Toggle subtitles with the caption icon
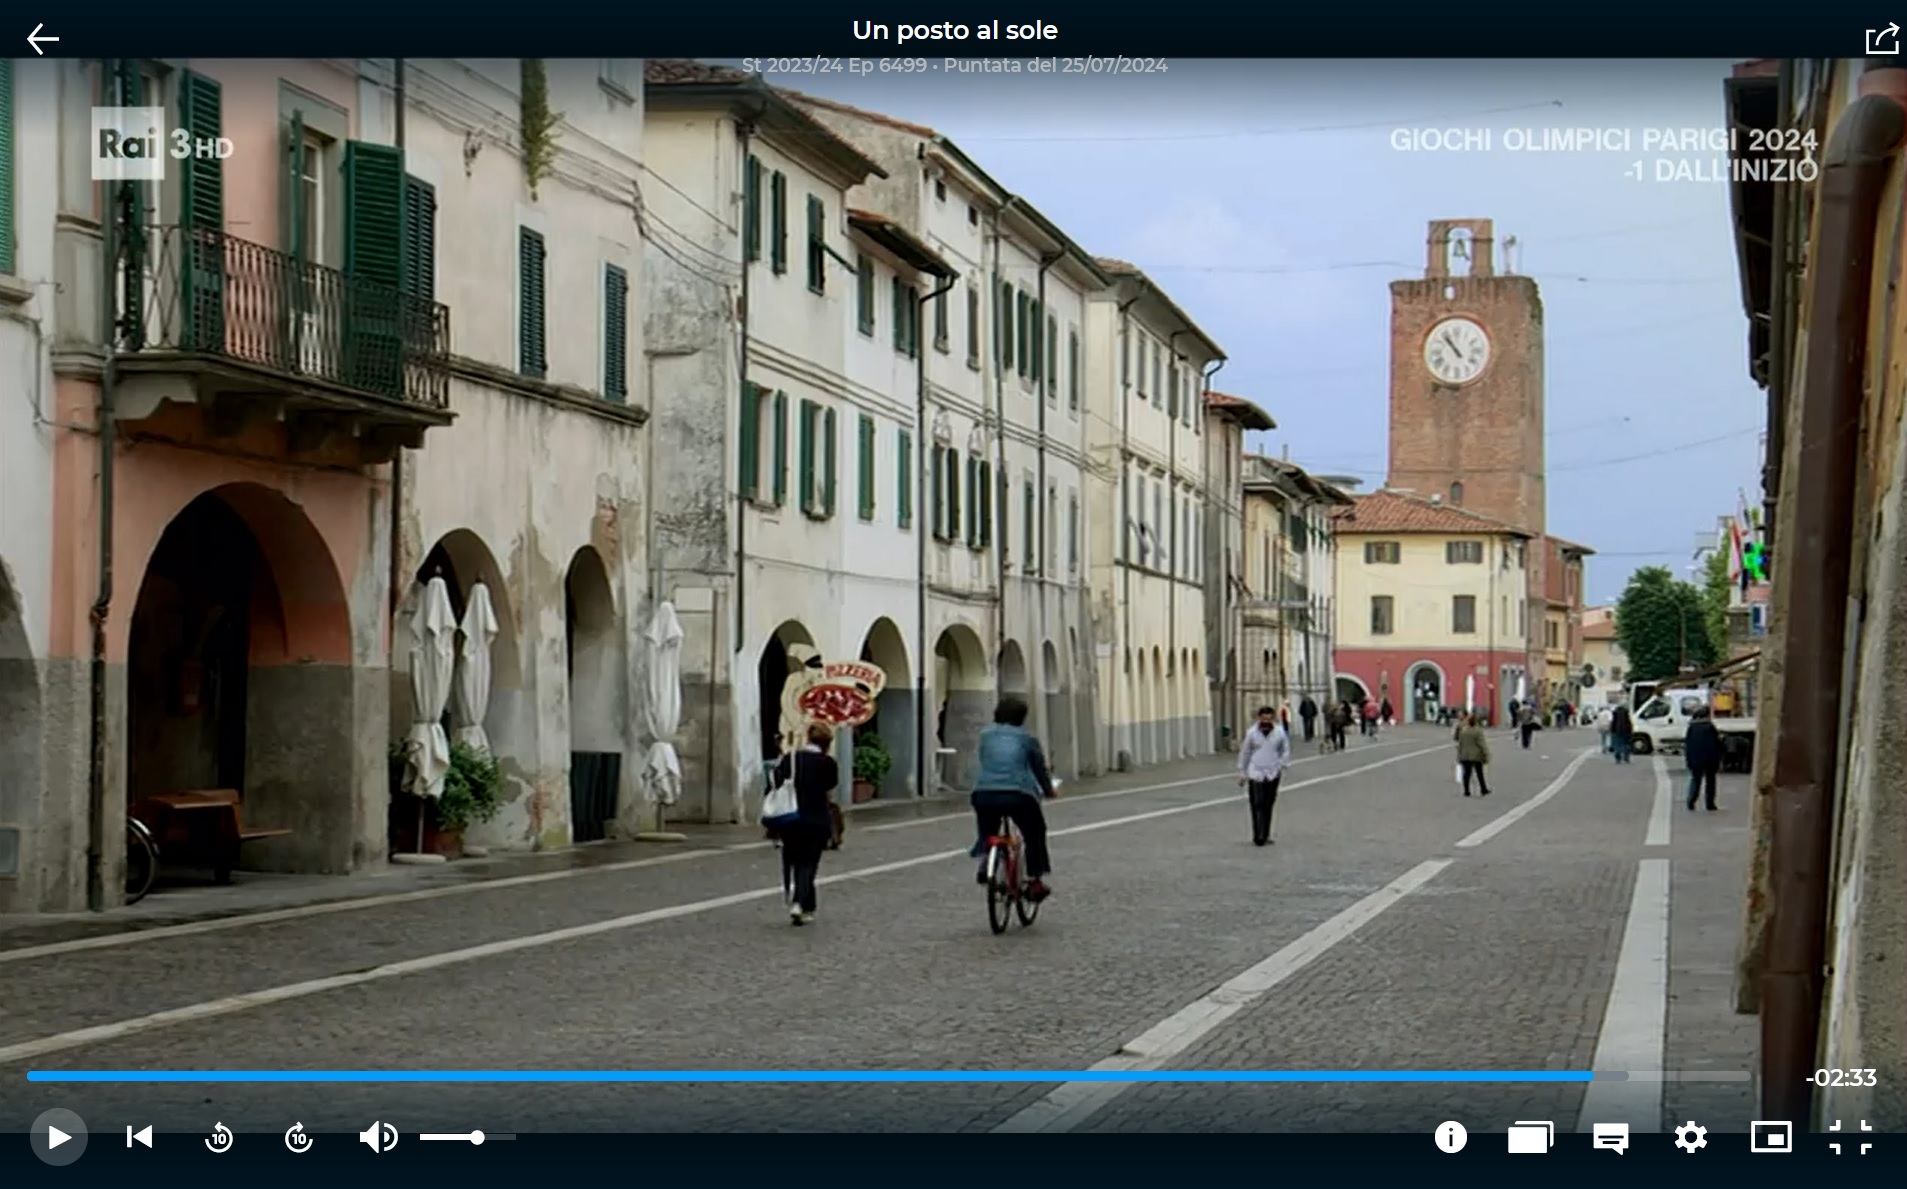Viewport: 1907px width, 1189px height. pyautogui.click(x=1610, y=1138)
